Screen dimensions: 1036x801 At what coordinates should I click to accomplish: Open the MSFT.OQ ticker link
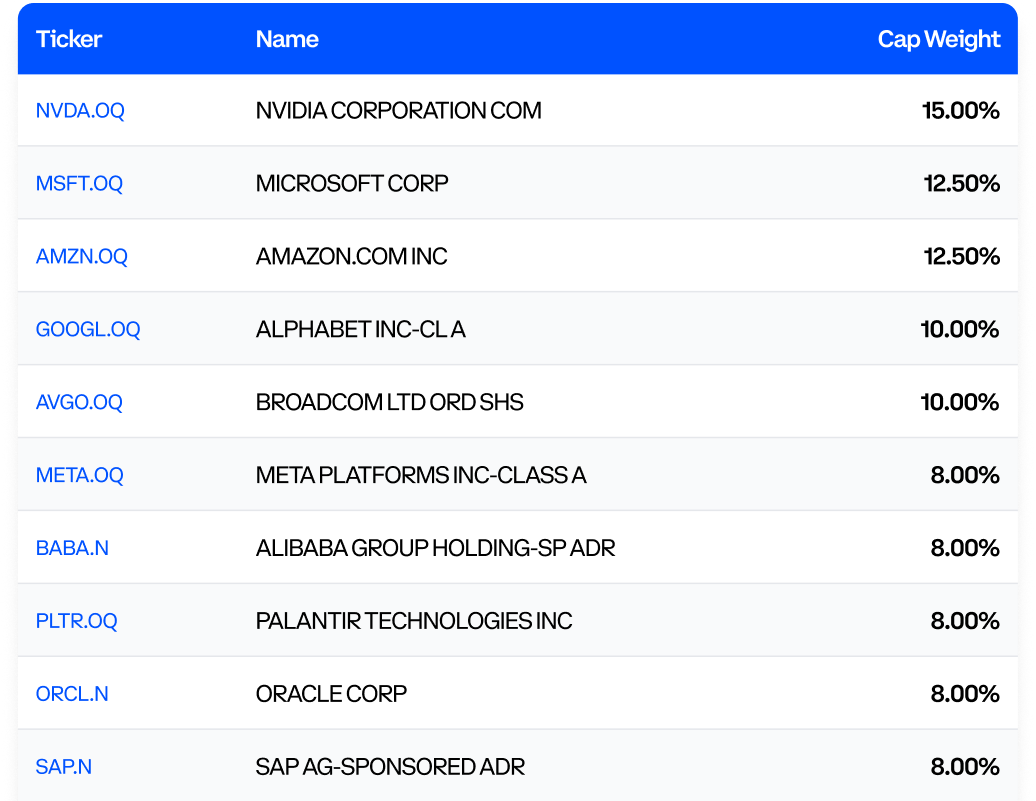pos(79,183)
